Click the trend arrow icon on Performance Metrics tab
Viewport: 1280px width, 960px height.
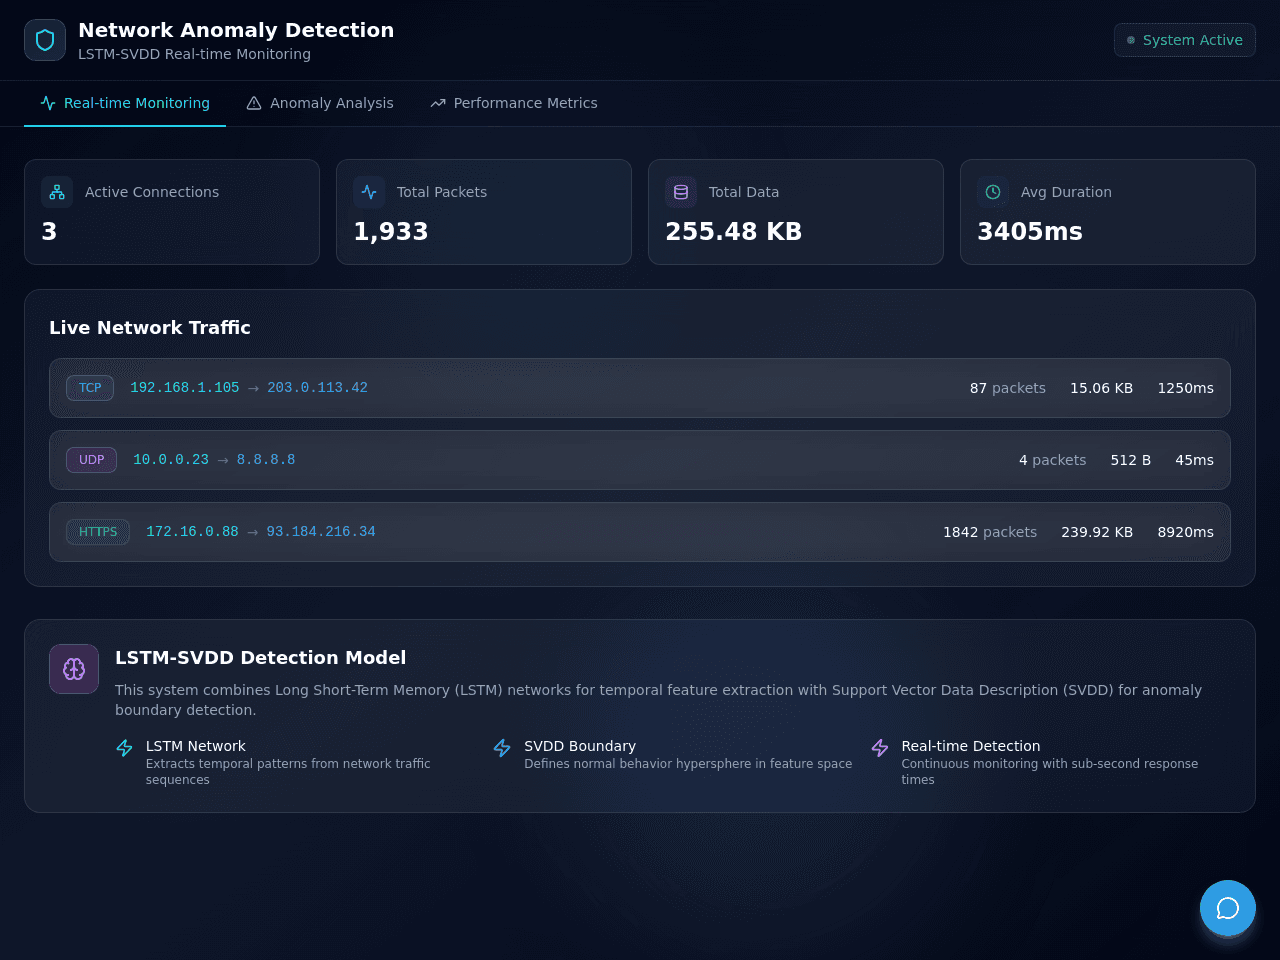438,103
